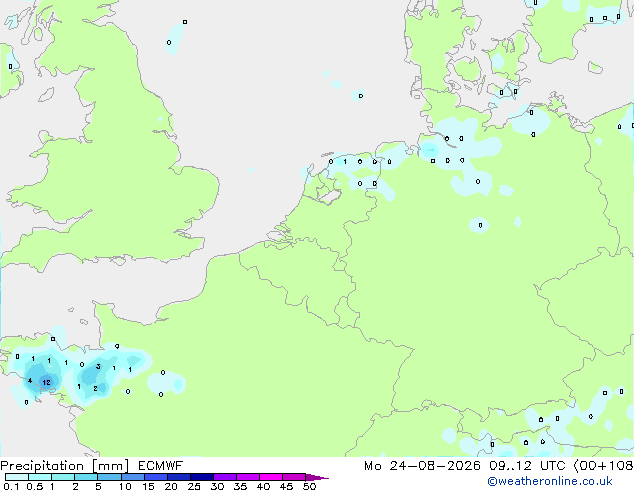Click the weatheronline.co.uk copyright link
The image size is (634, 490).
point(550,481)
